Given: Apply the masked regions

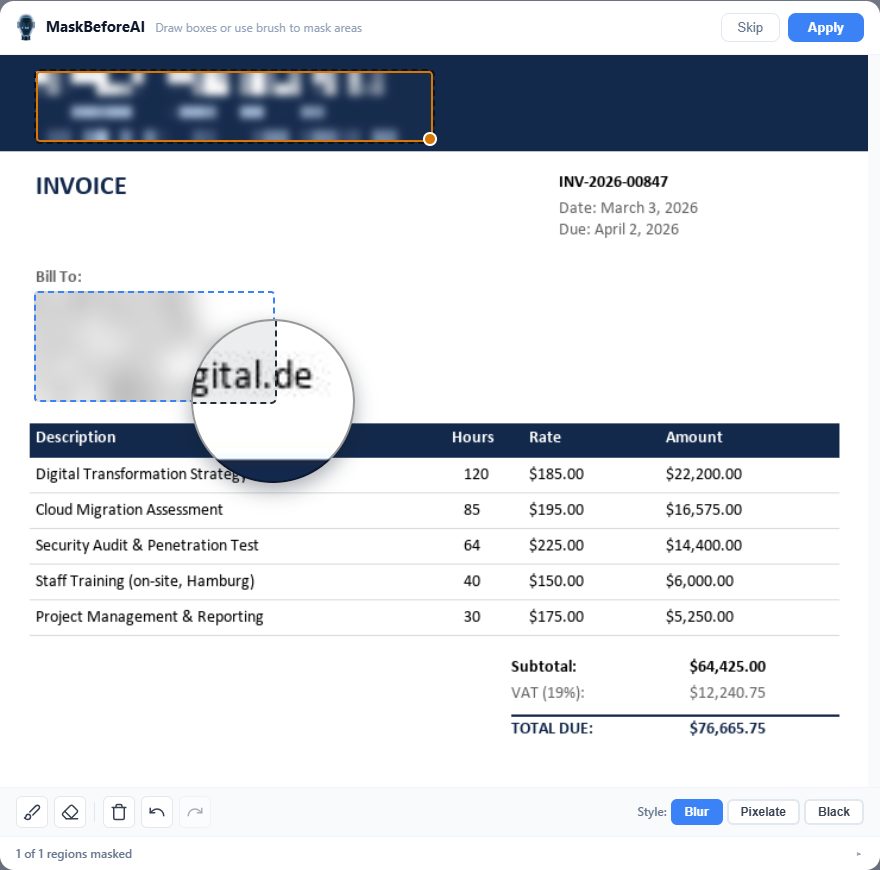Looking at the screenshot, I should [826, 27].
